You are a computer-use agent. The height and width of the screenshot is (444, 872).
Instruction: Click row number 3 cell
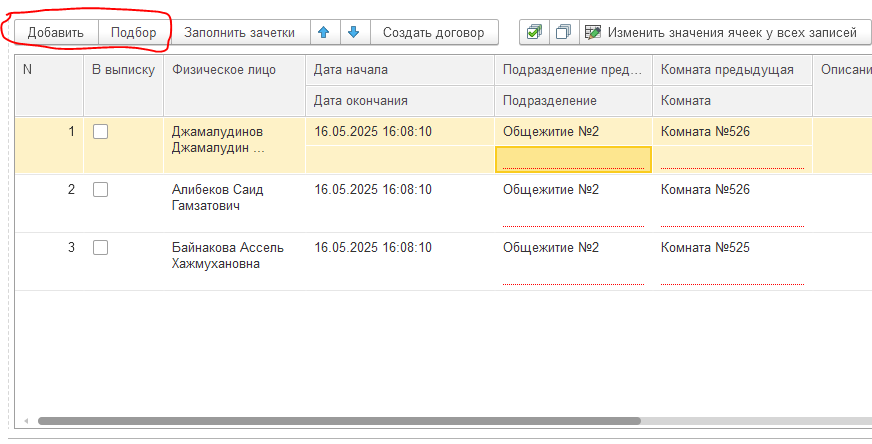(x=49, y=261)
